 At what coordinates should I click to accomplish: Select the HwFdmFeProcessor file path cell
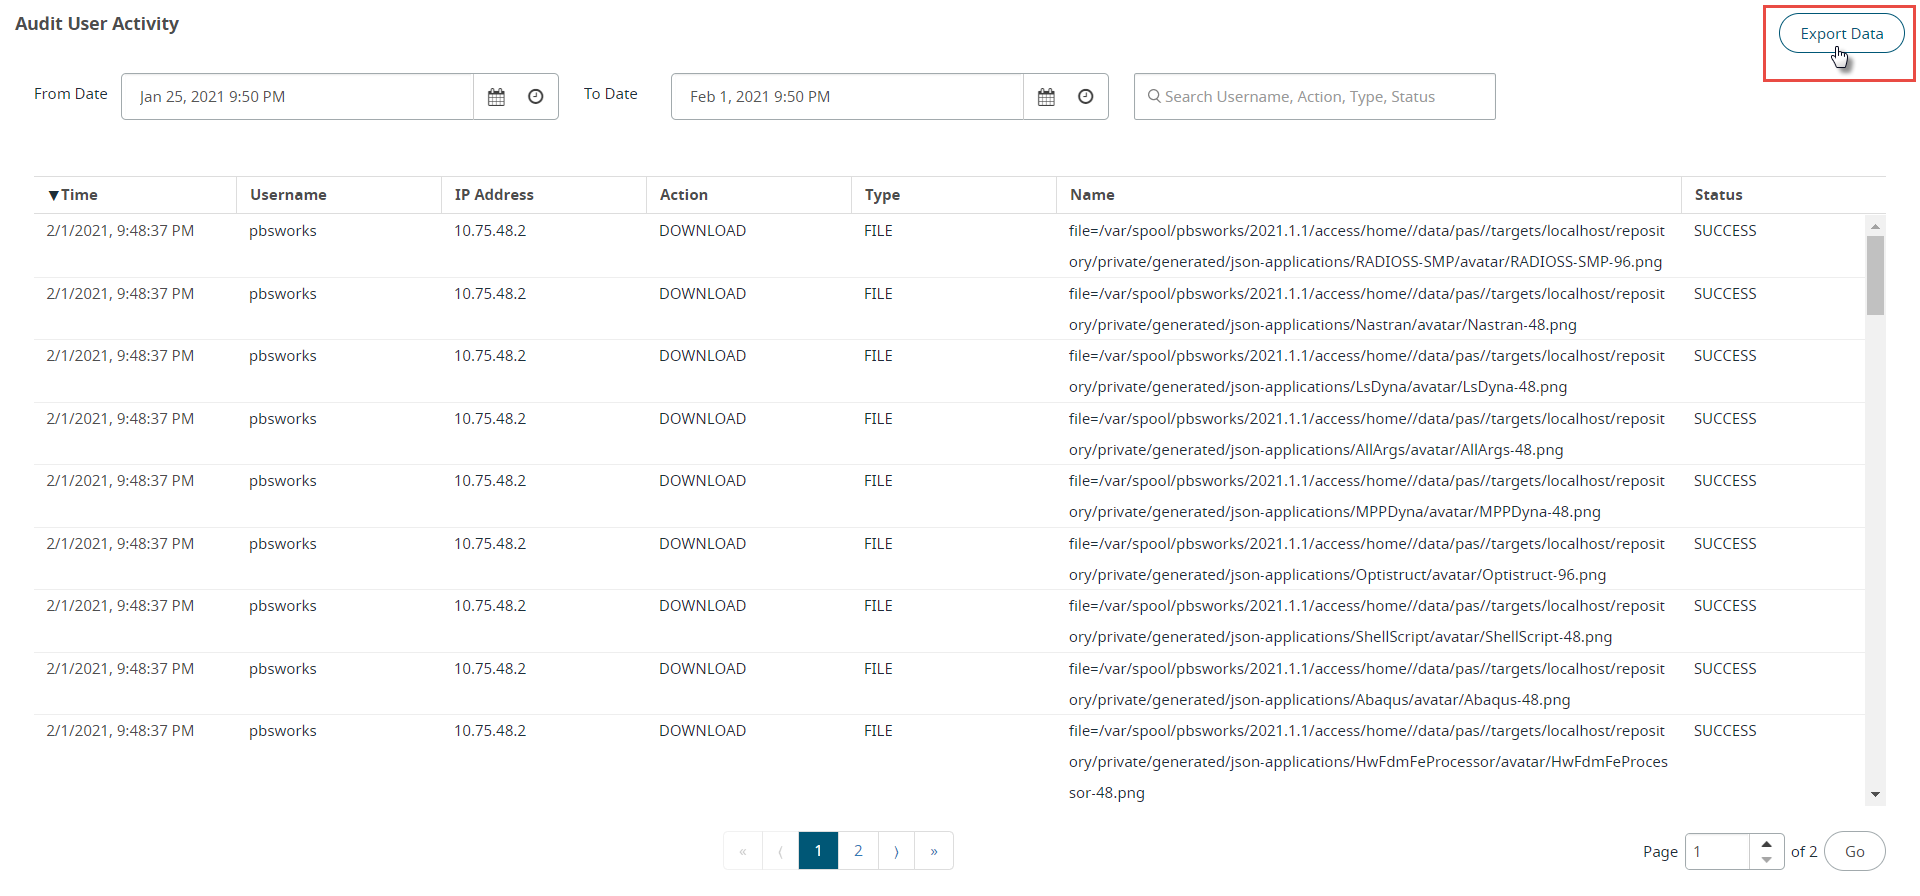point(1368,762)
